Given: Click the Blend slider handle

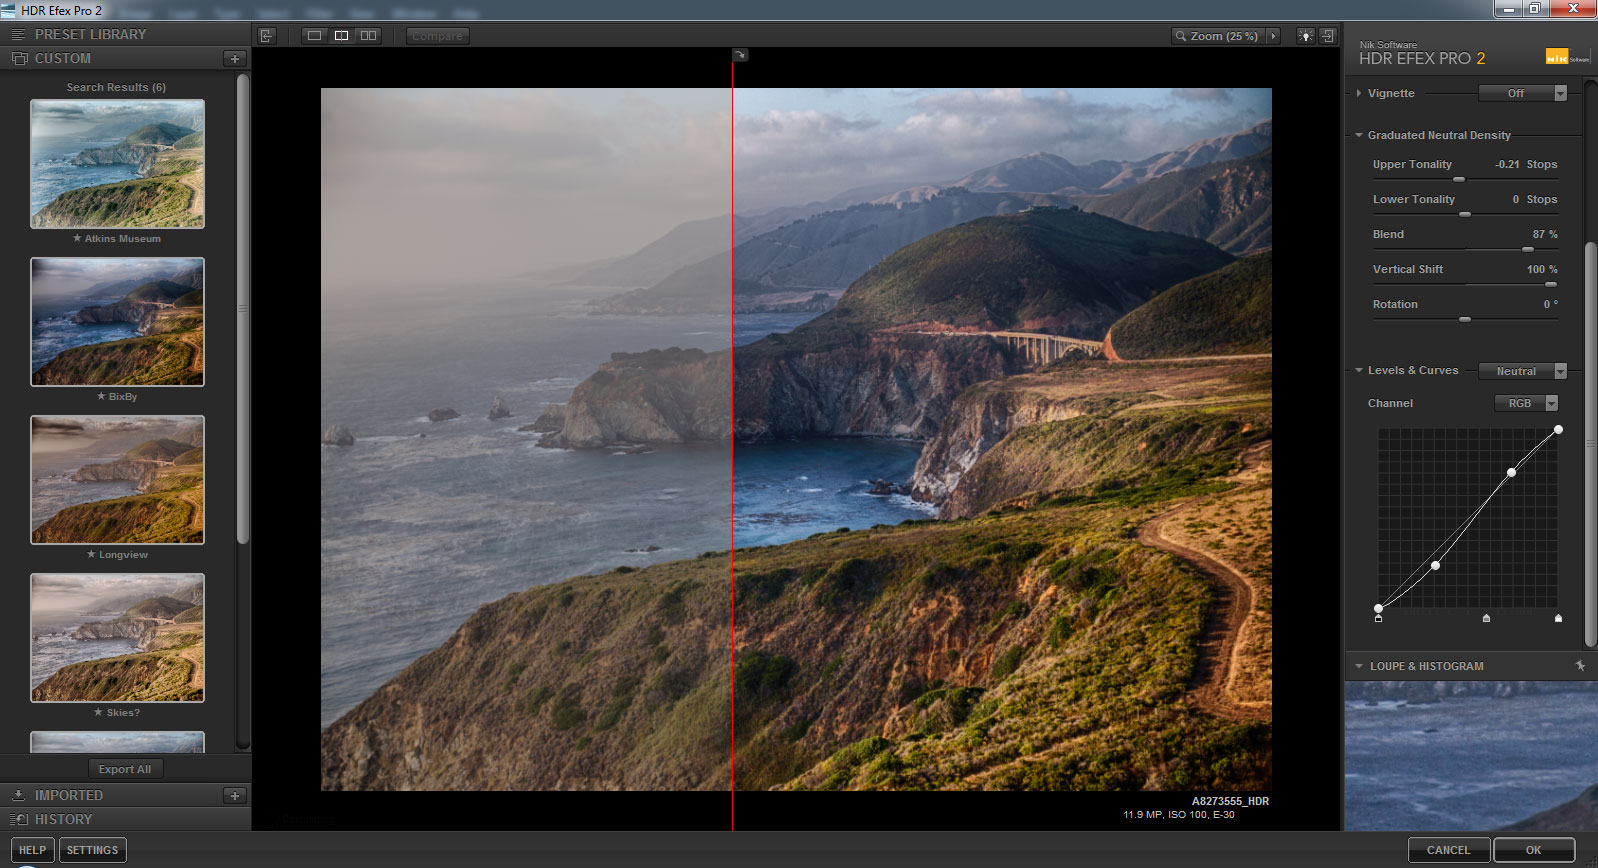Looking at the screenshot, I should click(1527, 249).
